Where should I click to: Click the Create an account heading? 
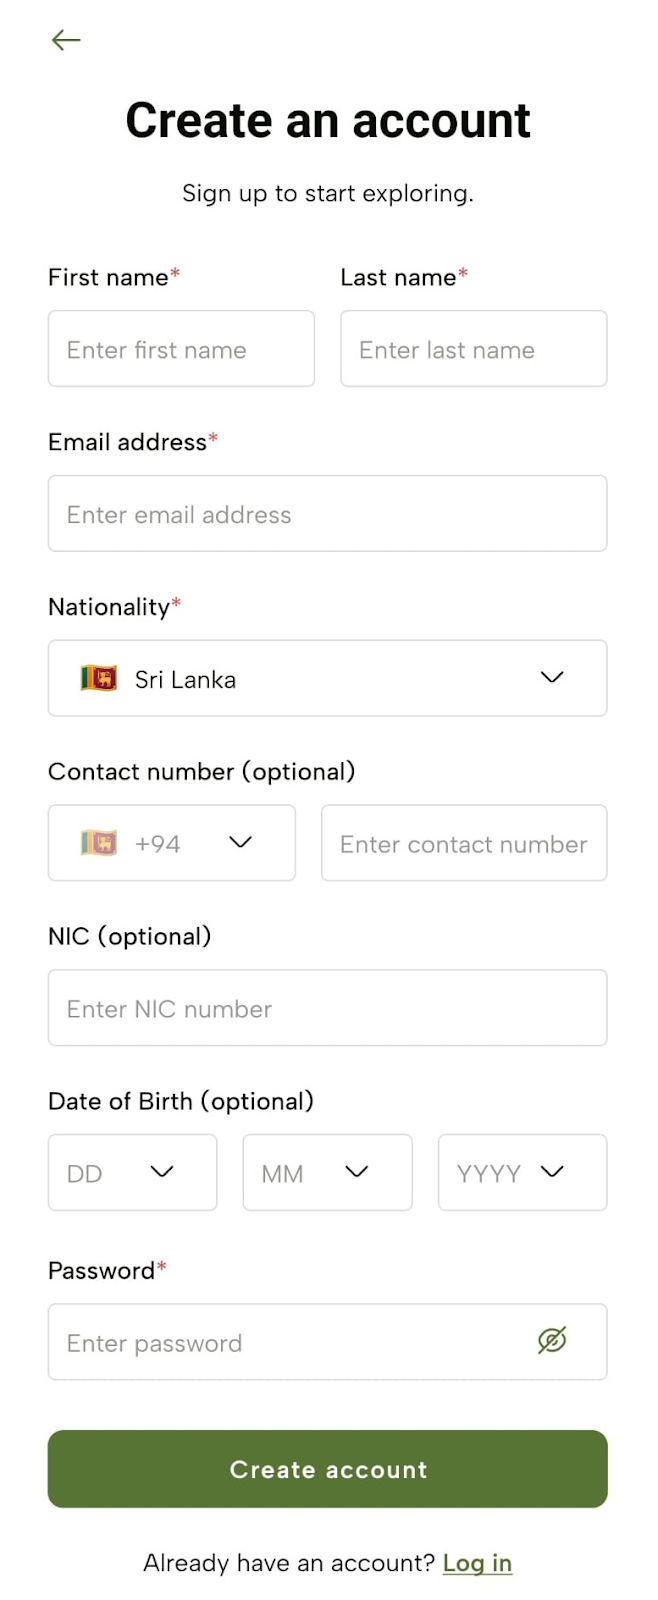(328, 121)
